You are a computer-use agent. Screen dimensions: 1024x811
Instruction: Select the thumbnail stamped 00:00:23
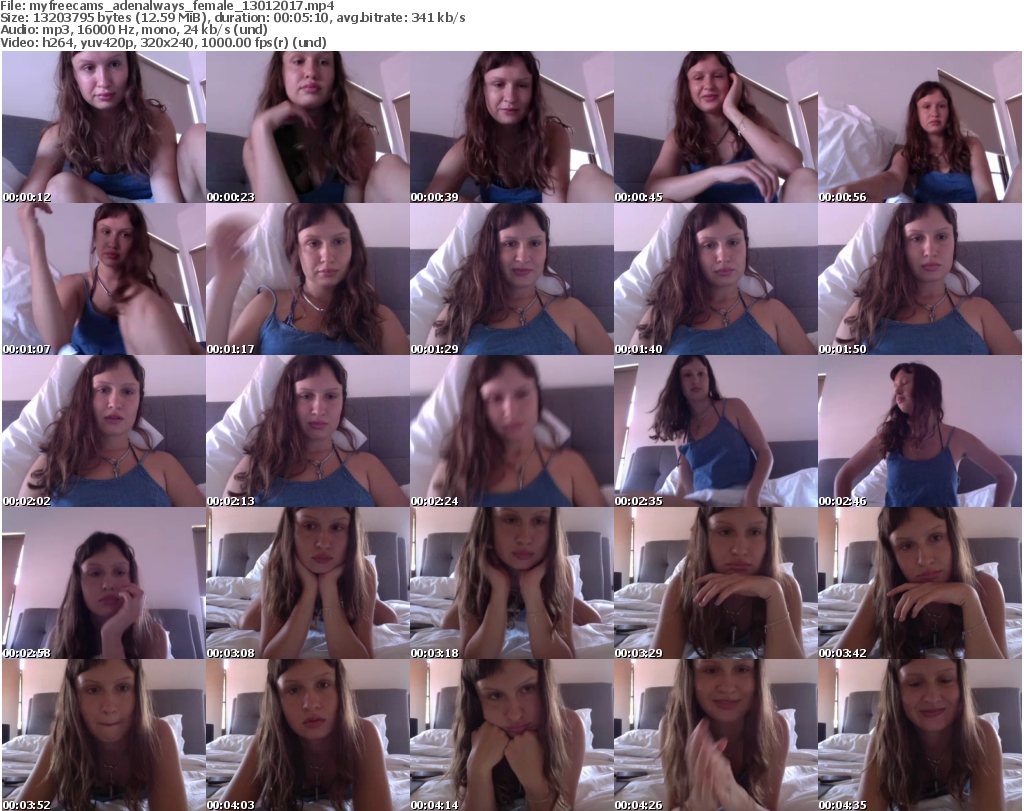coord(308,127)
